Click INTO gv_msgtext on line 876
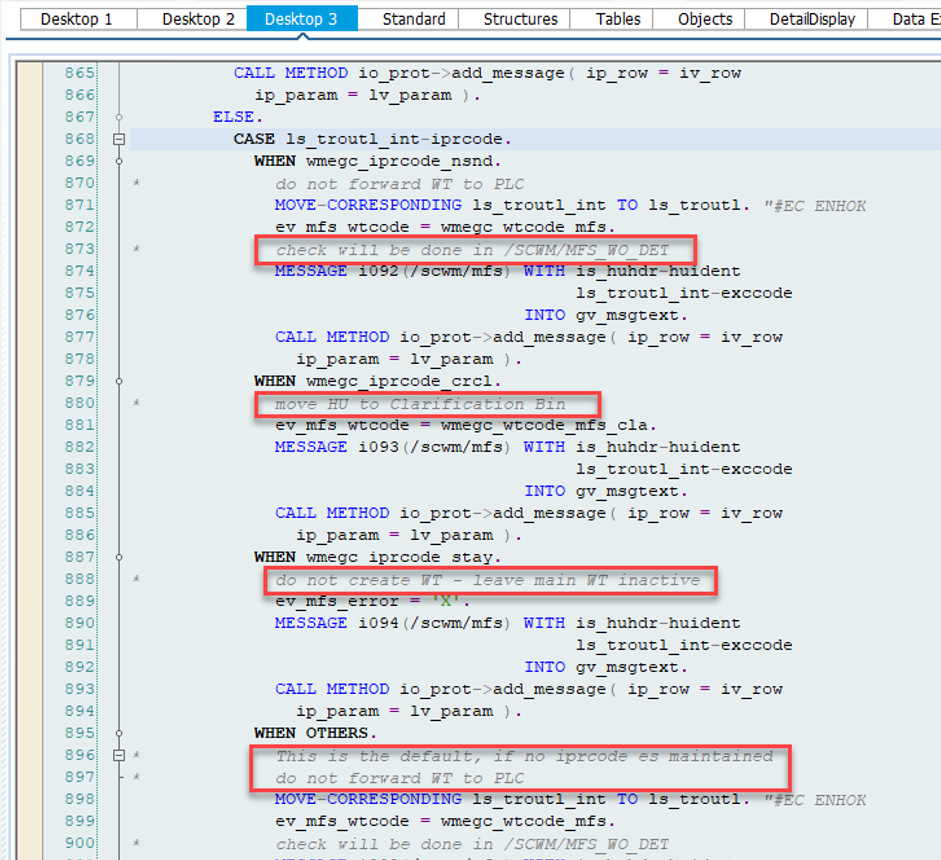 coord(606,315)
